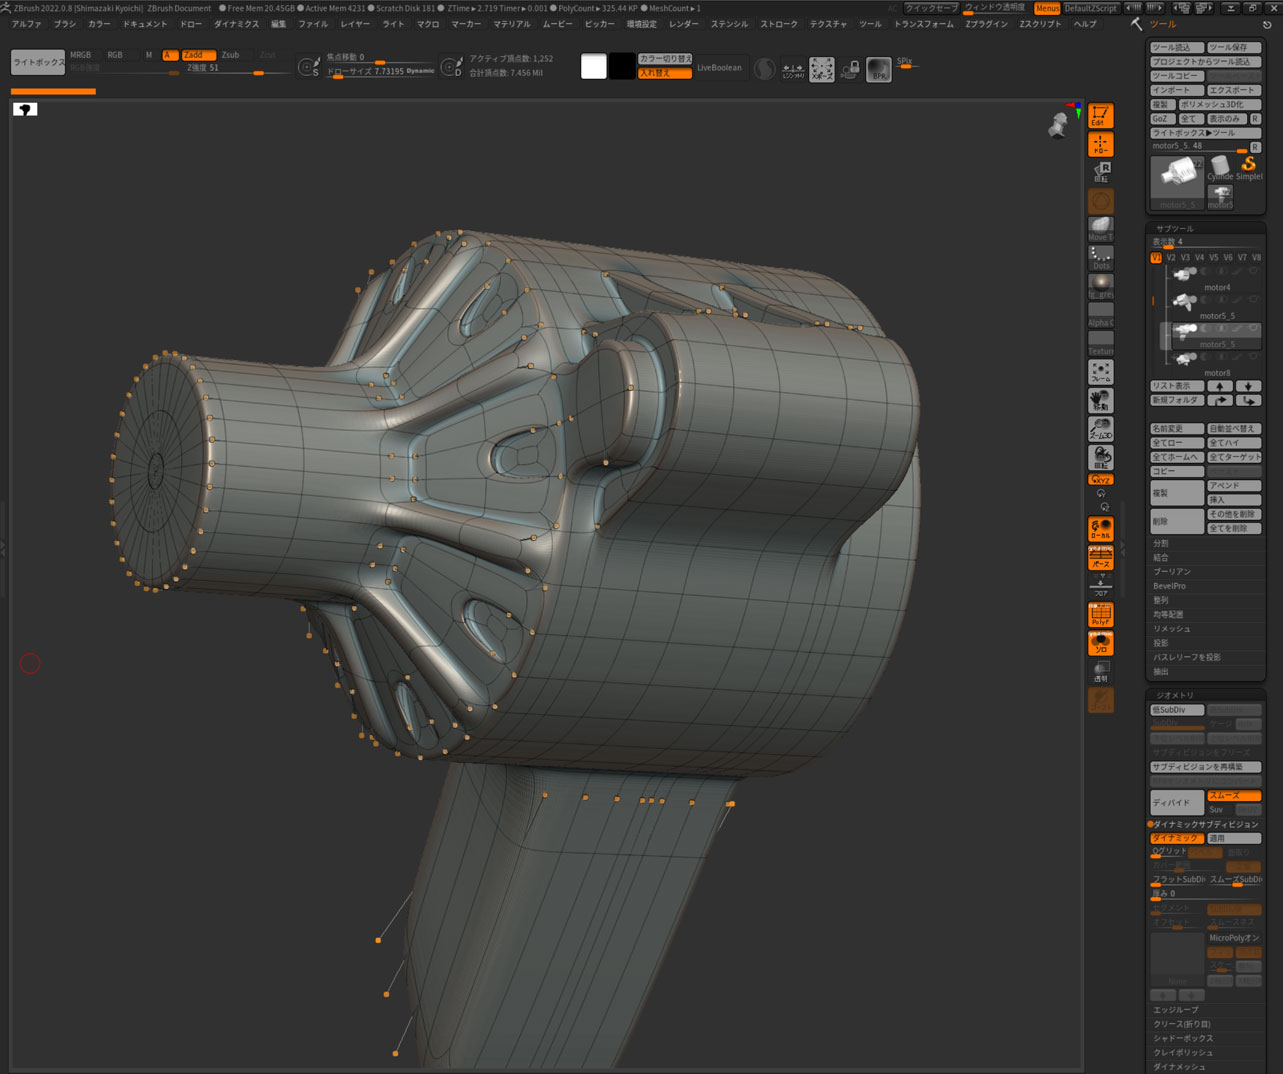Open the Render (レンダー) menu
The height and width of the screenshot is (1074, 1283).
tap(684, 24)
